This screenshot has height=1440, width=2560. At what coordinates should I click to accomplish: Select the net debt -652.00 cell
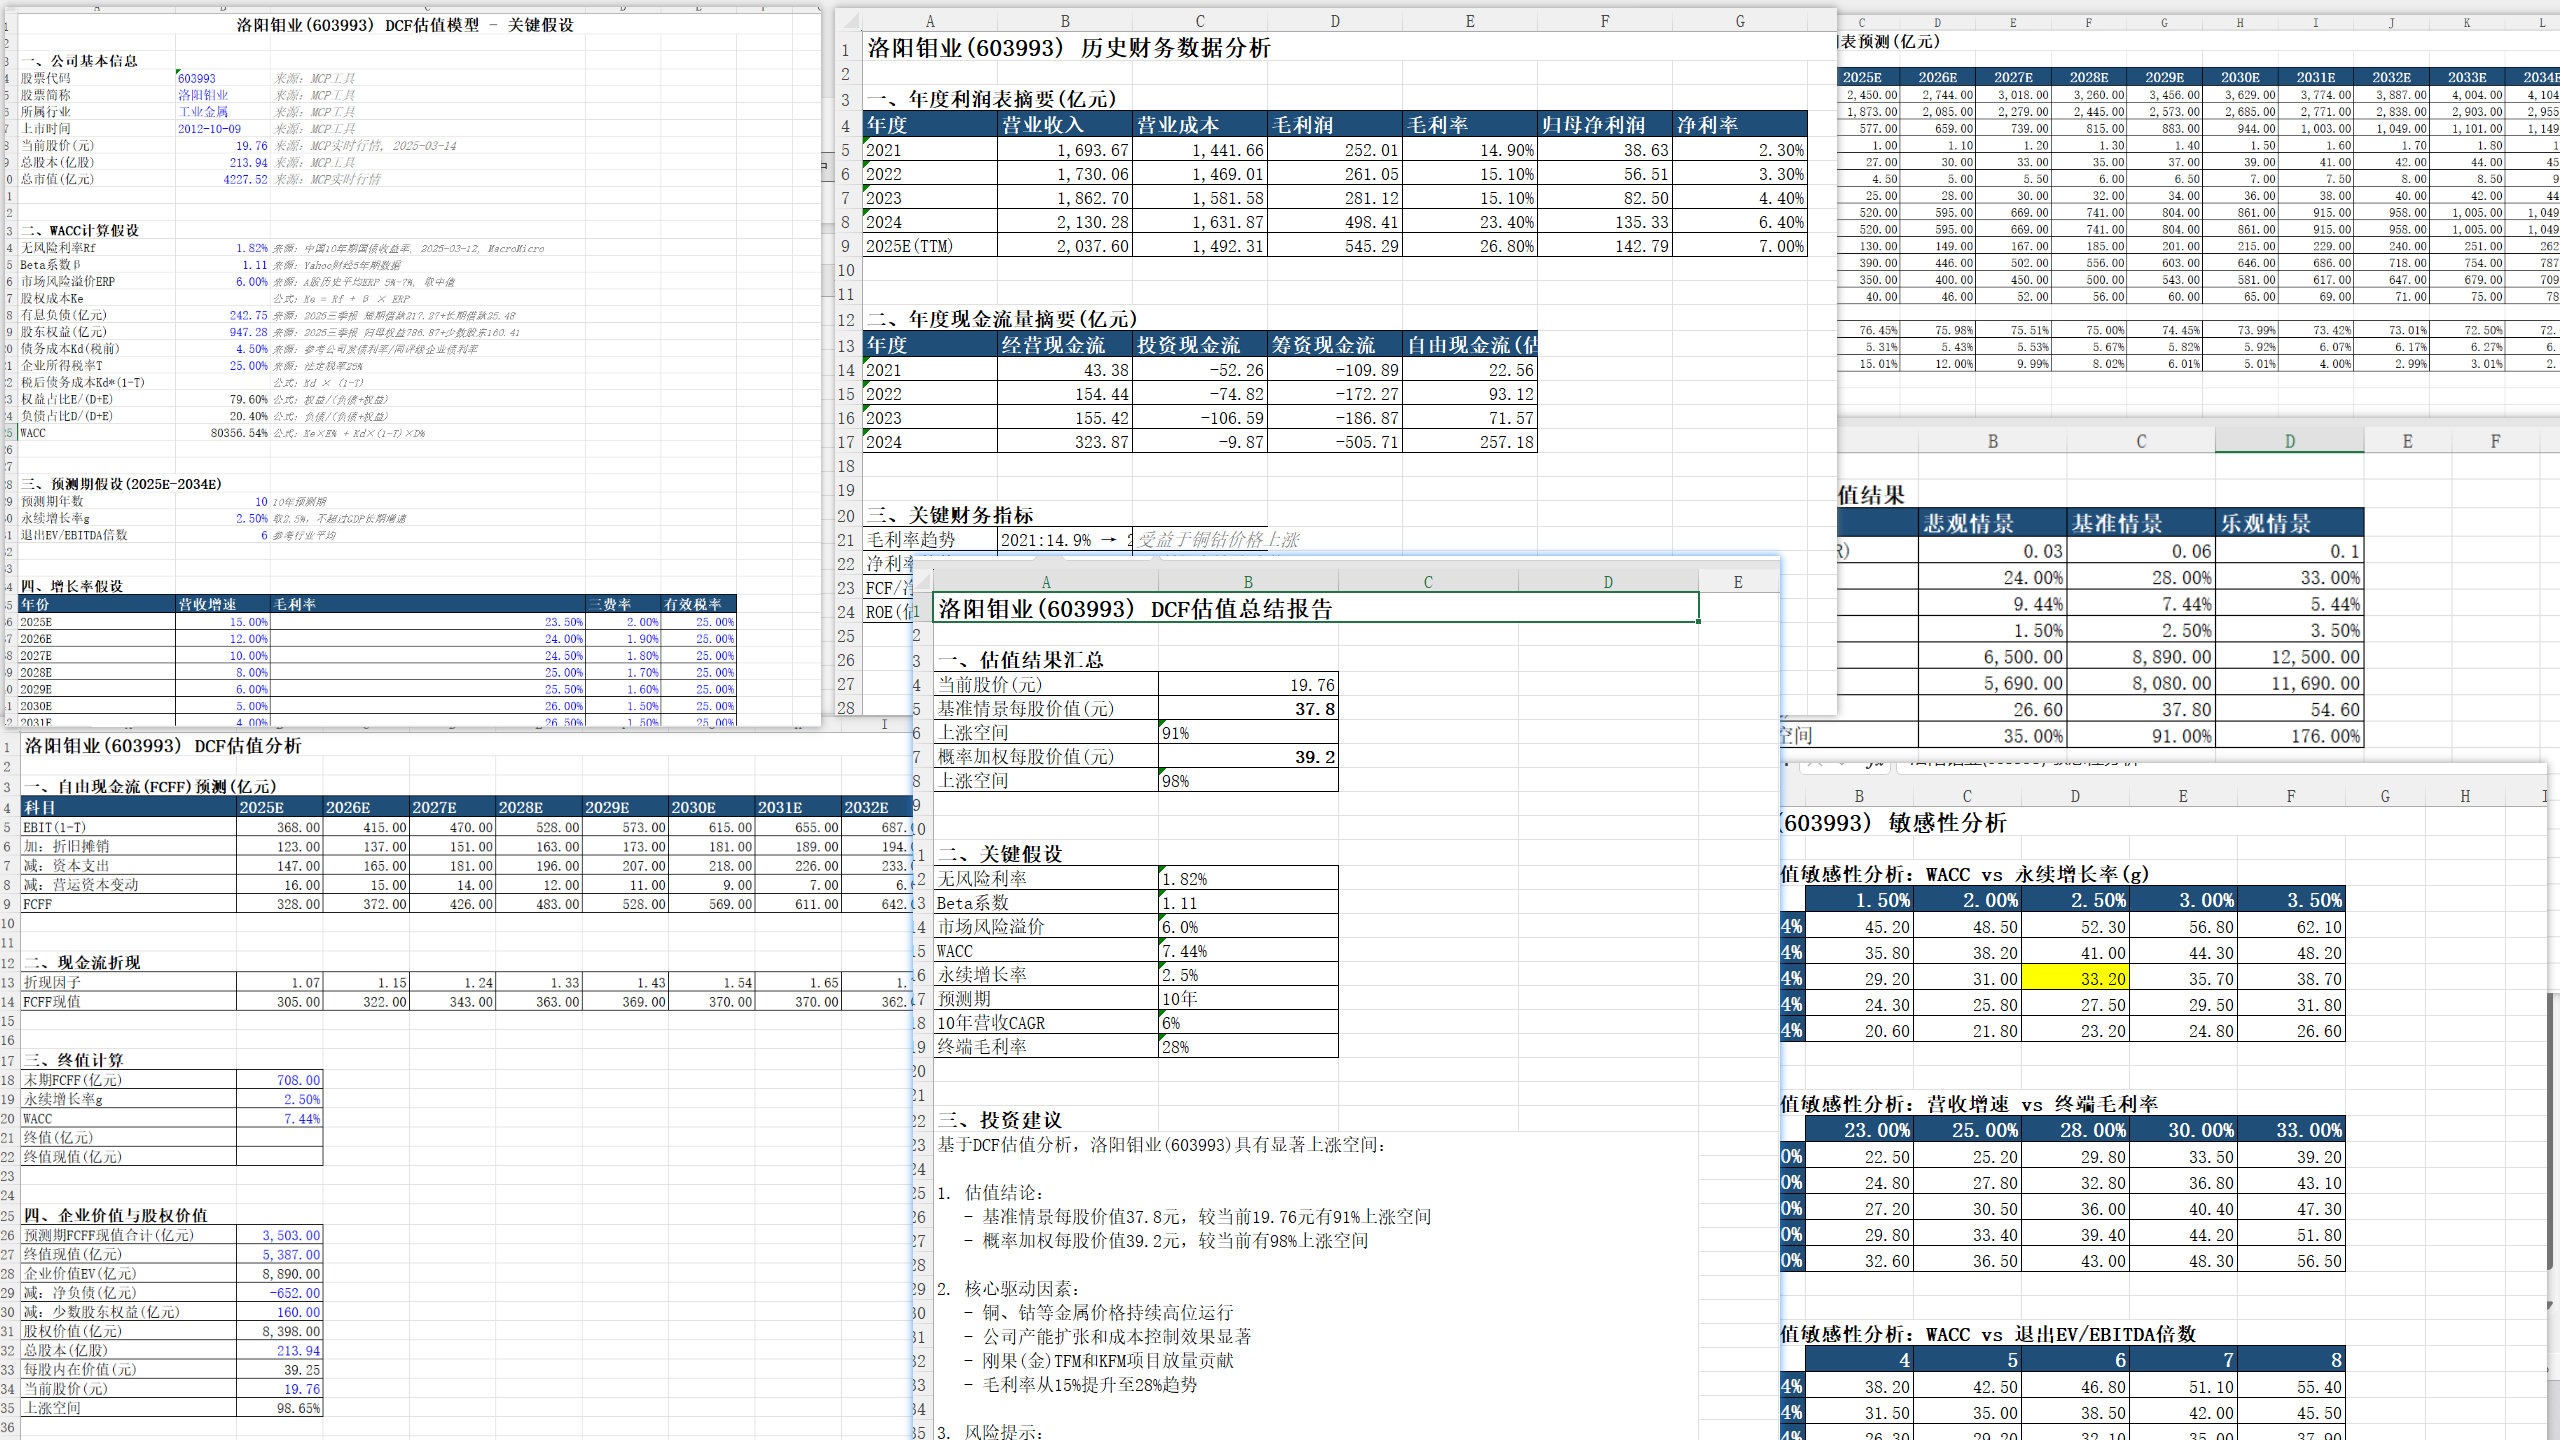280,1293
